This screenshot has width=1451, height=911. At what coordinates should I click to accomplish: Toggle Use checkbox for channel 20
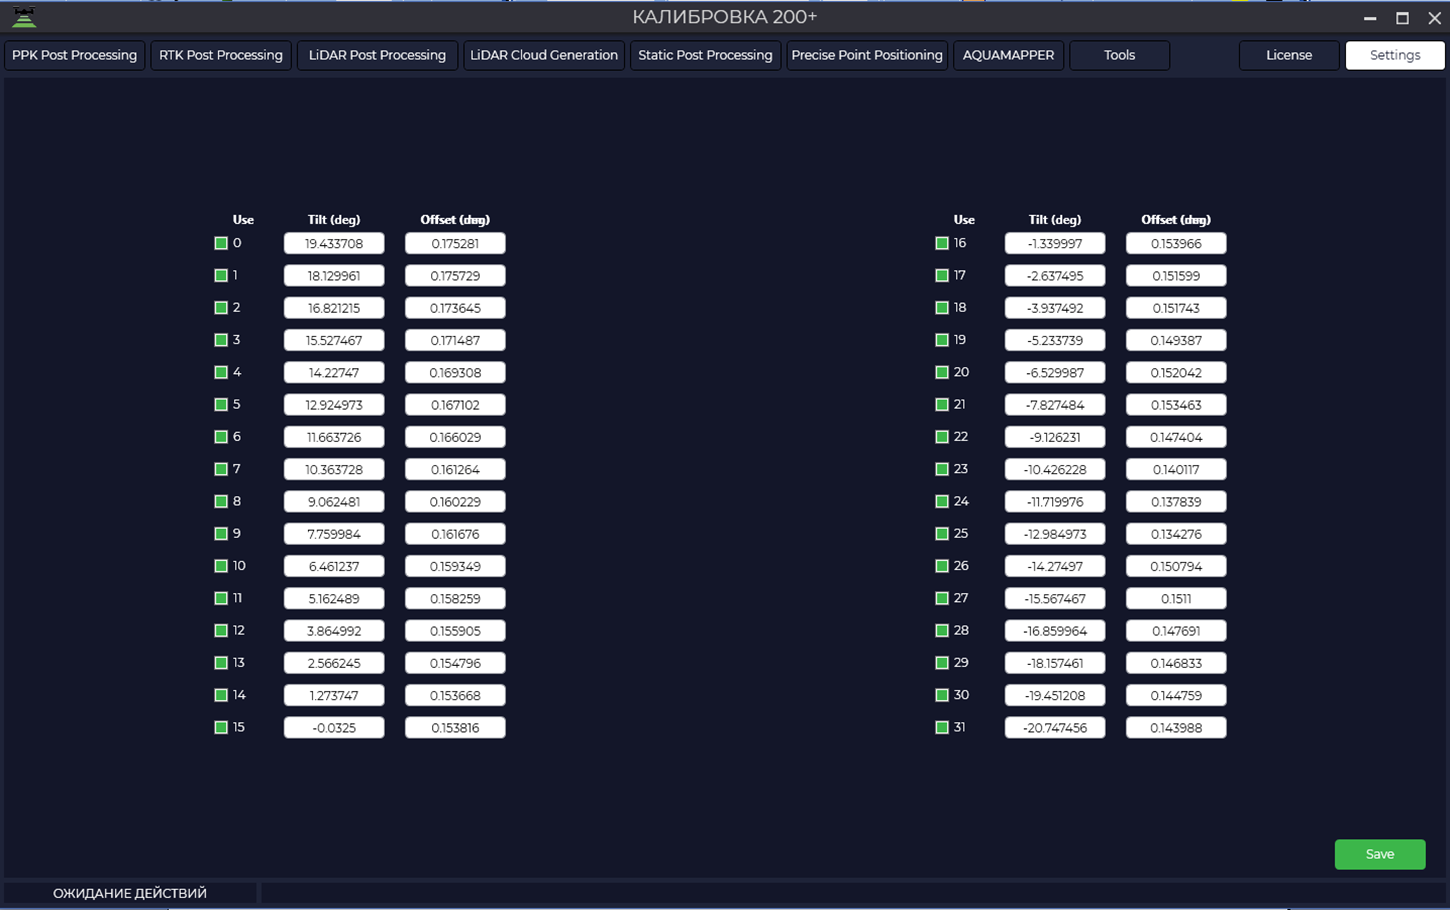942,373
